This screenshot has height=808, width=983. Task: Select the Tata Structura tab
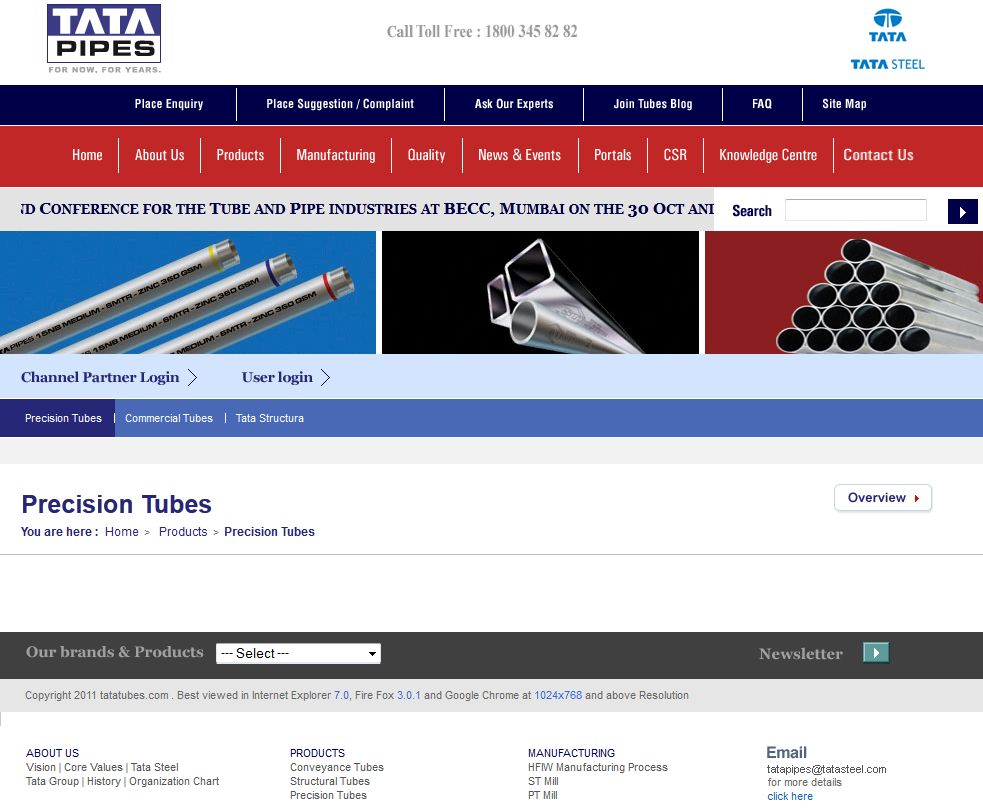click(x=270, y=418)
